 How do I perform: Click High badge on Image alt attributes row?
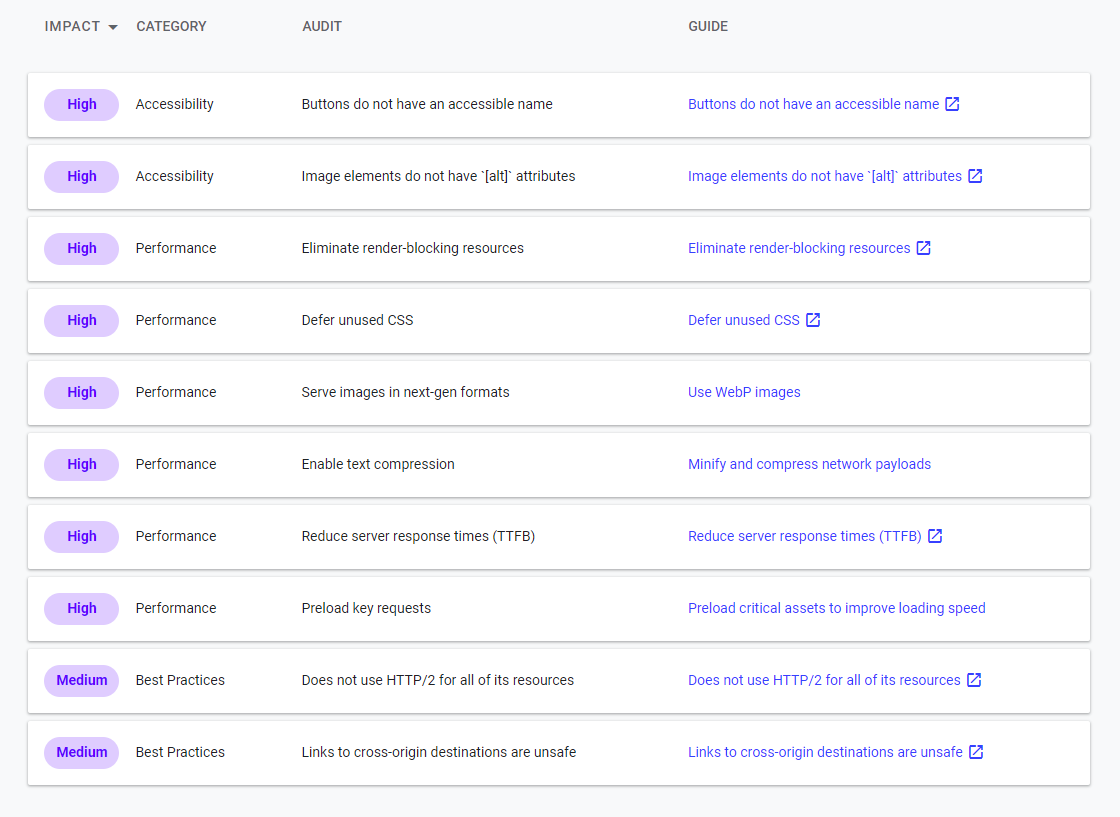tap(81, 176)
